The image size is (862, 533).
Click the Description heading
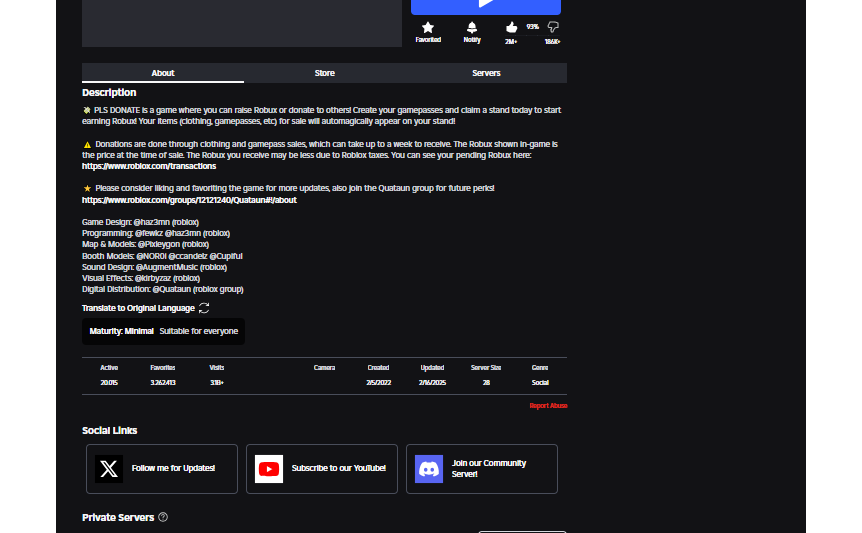coord(109,93)
